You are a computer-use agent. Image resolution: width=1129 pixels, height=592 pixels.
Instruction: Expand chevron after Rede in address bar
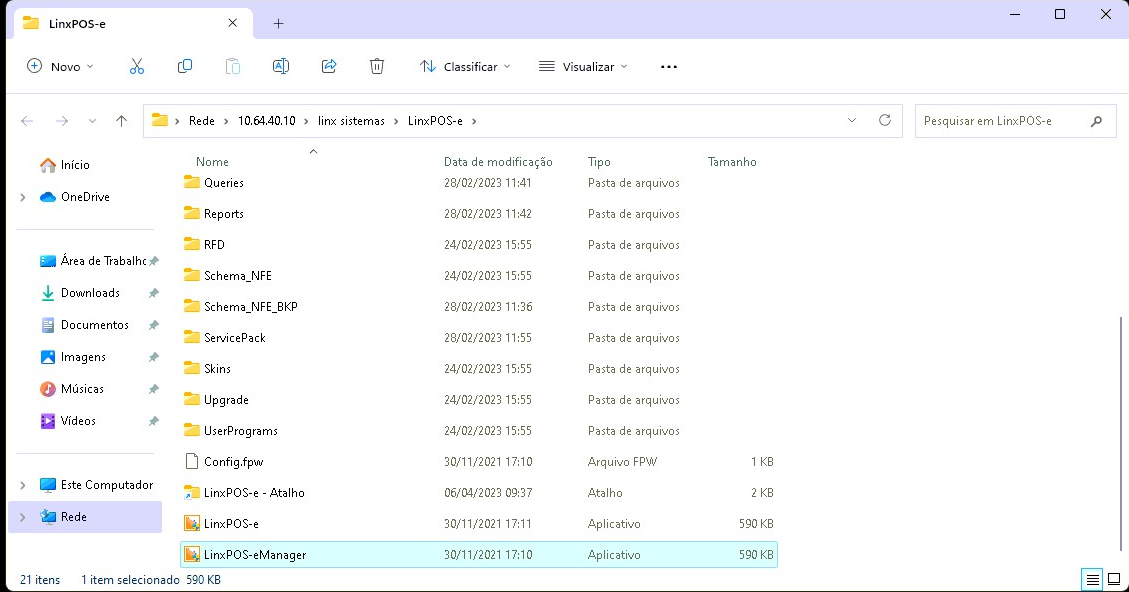tap(226, 121)
